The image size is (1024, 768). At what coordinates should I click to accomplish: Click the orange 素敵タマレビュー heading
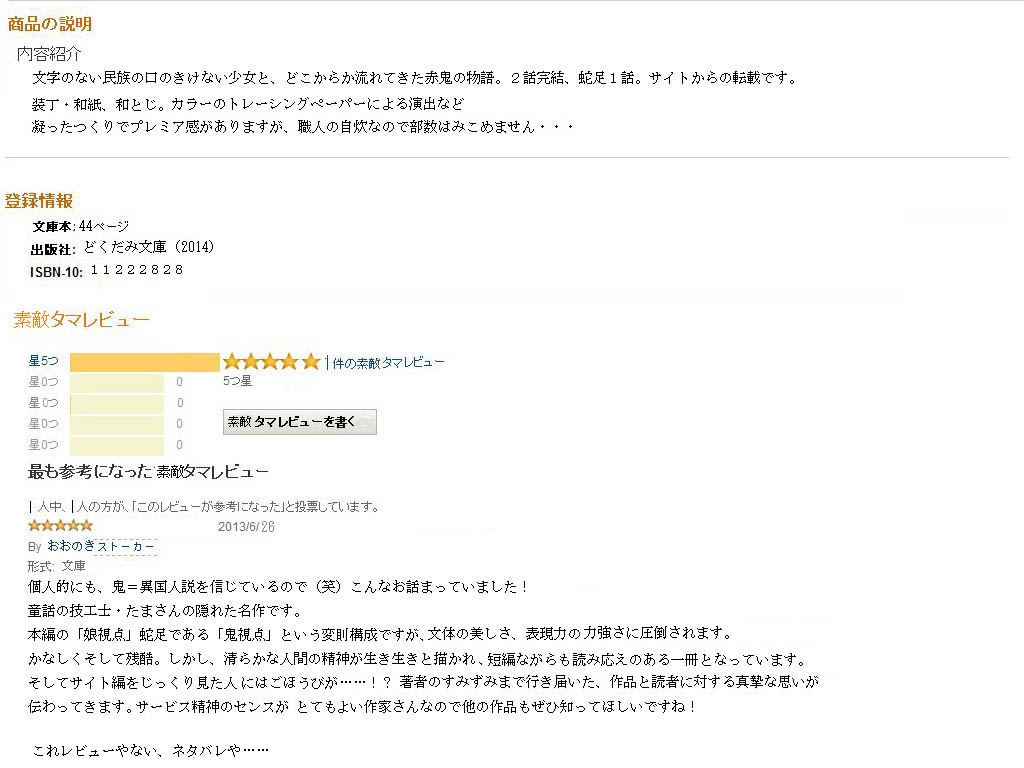pyautogui.click(x=81, y=320)
